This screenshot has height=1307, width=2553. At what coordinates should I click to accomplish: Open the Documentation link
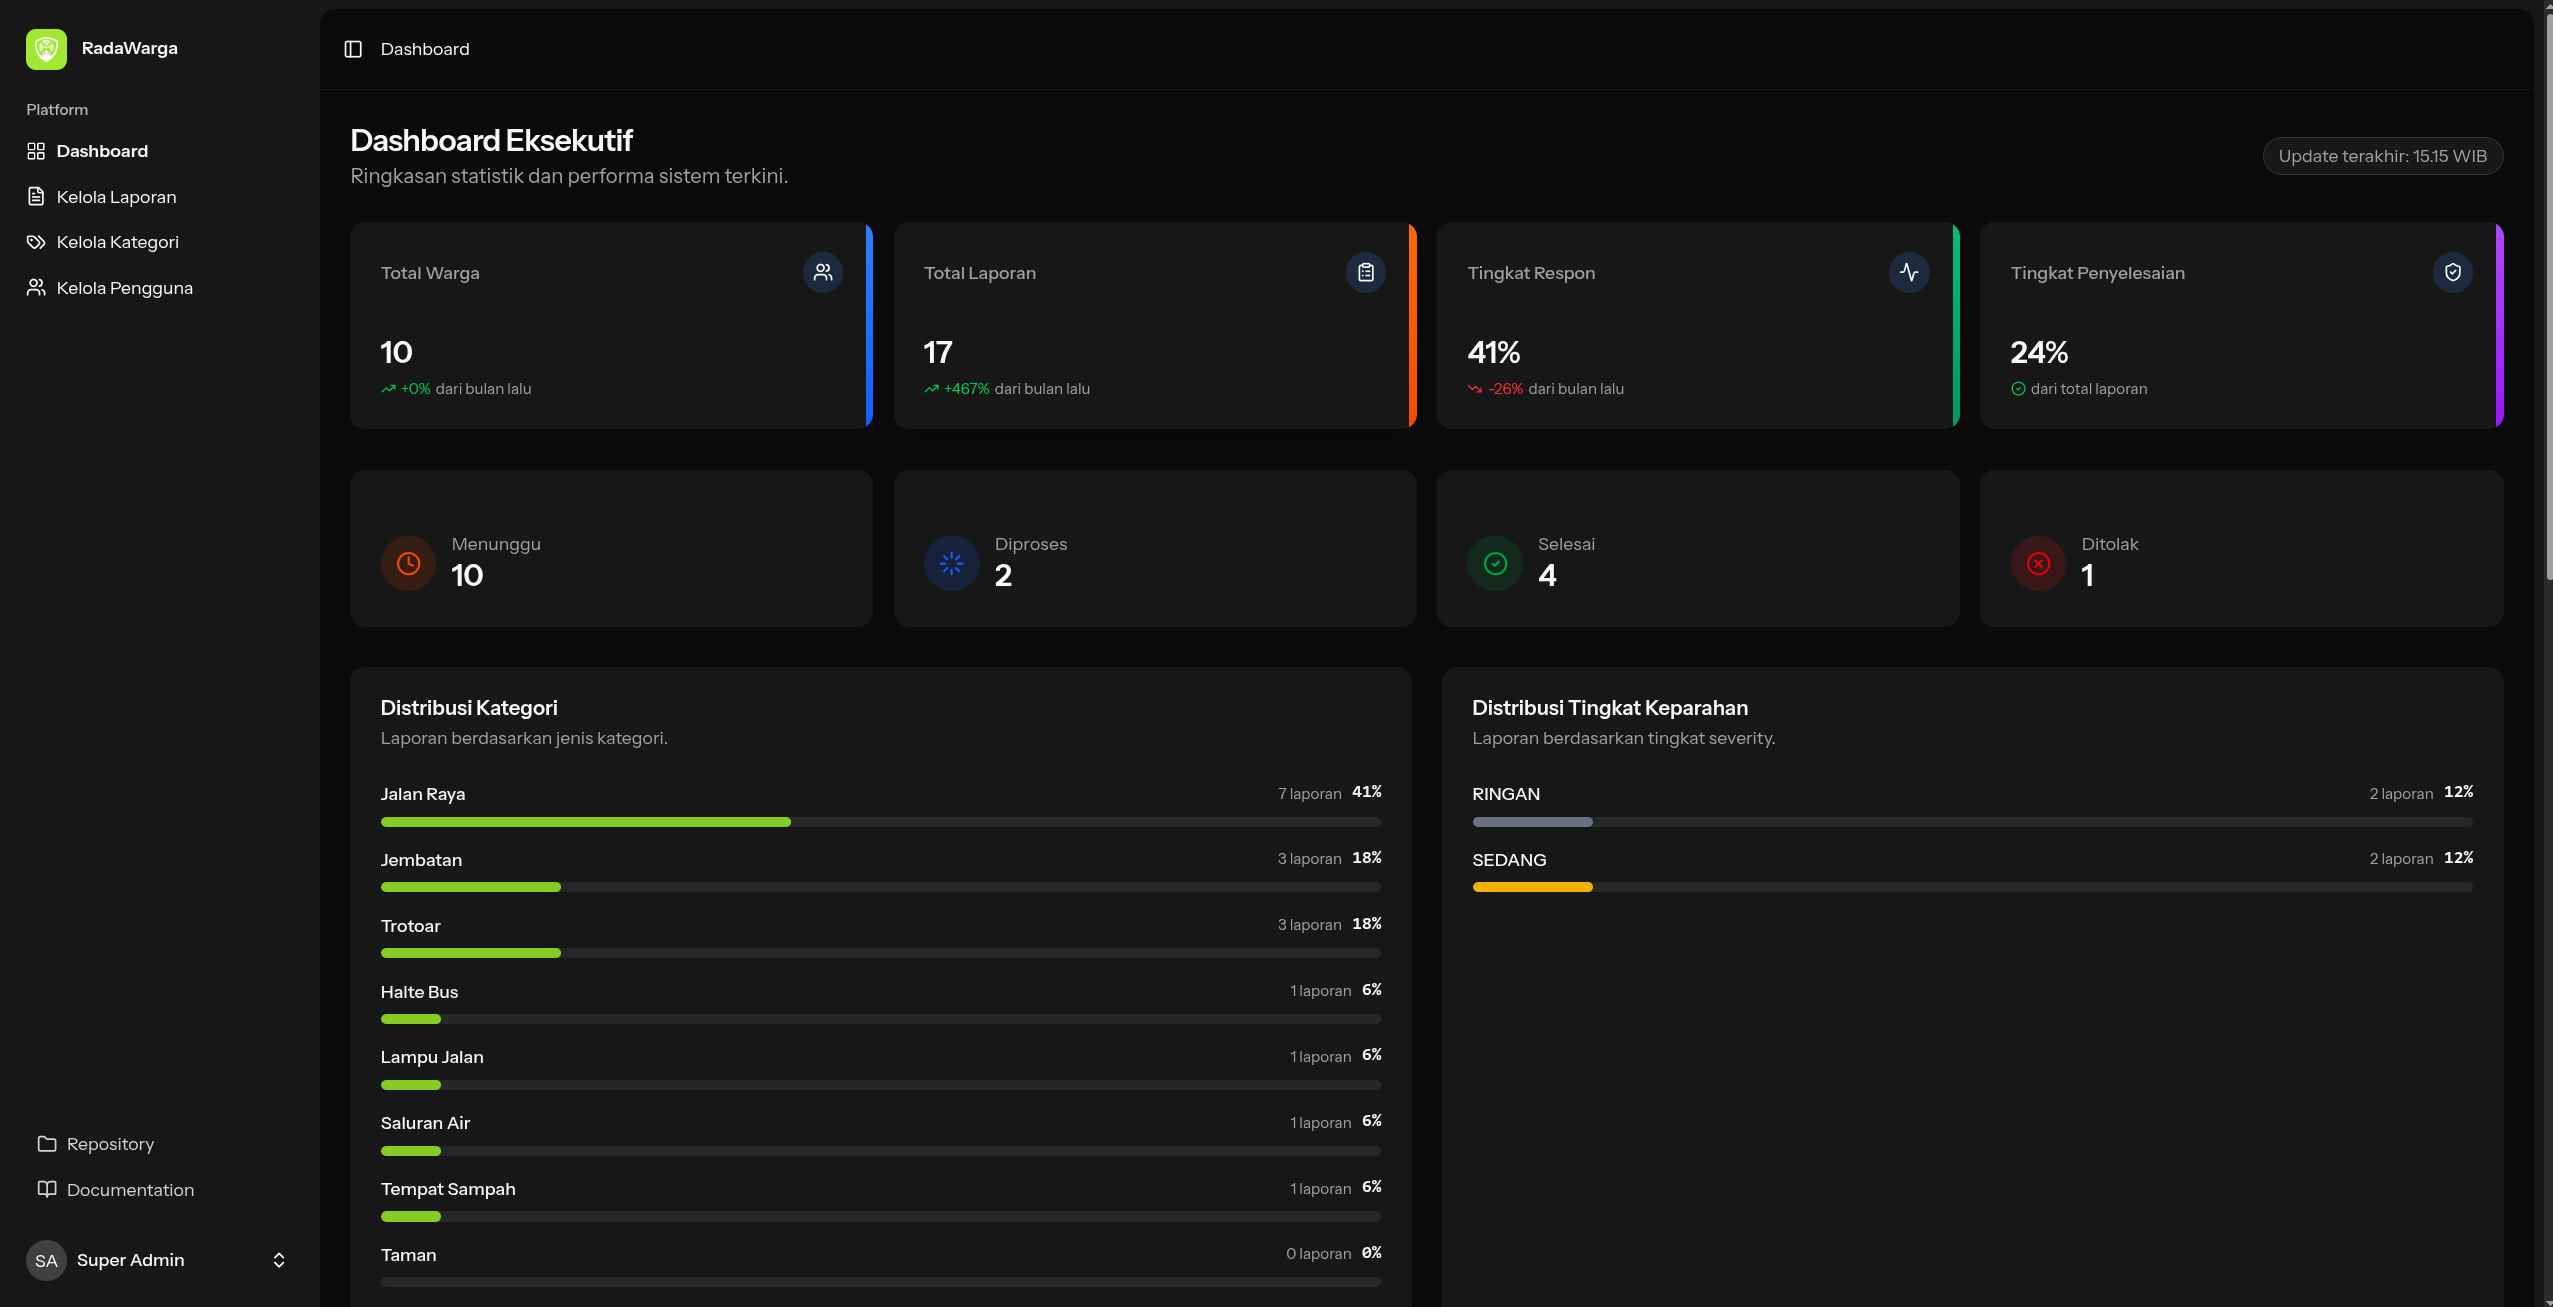[130, 1190]
